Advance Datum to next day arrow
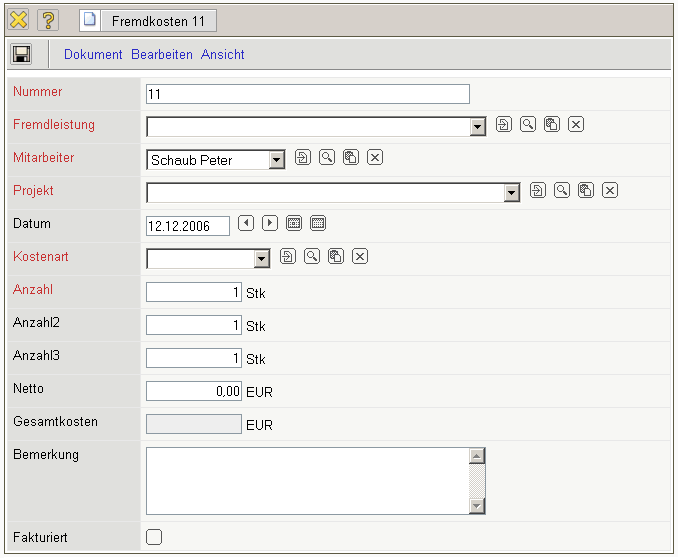Image resolution: width=678 pixels, height=558 pixels. click(x=270, y=223)
